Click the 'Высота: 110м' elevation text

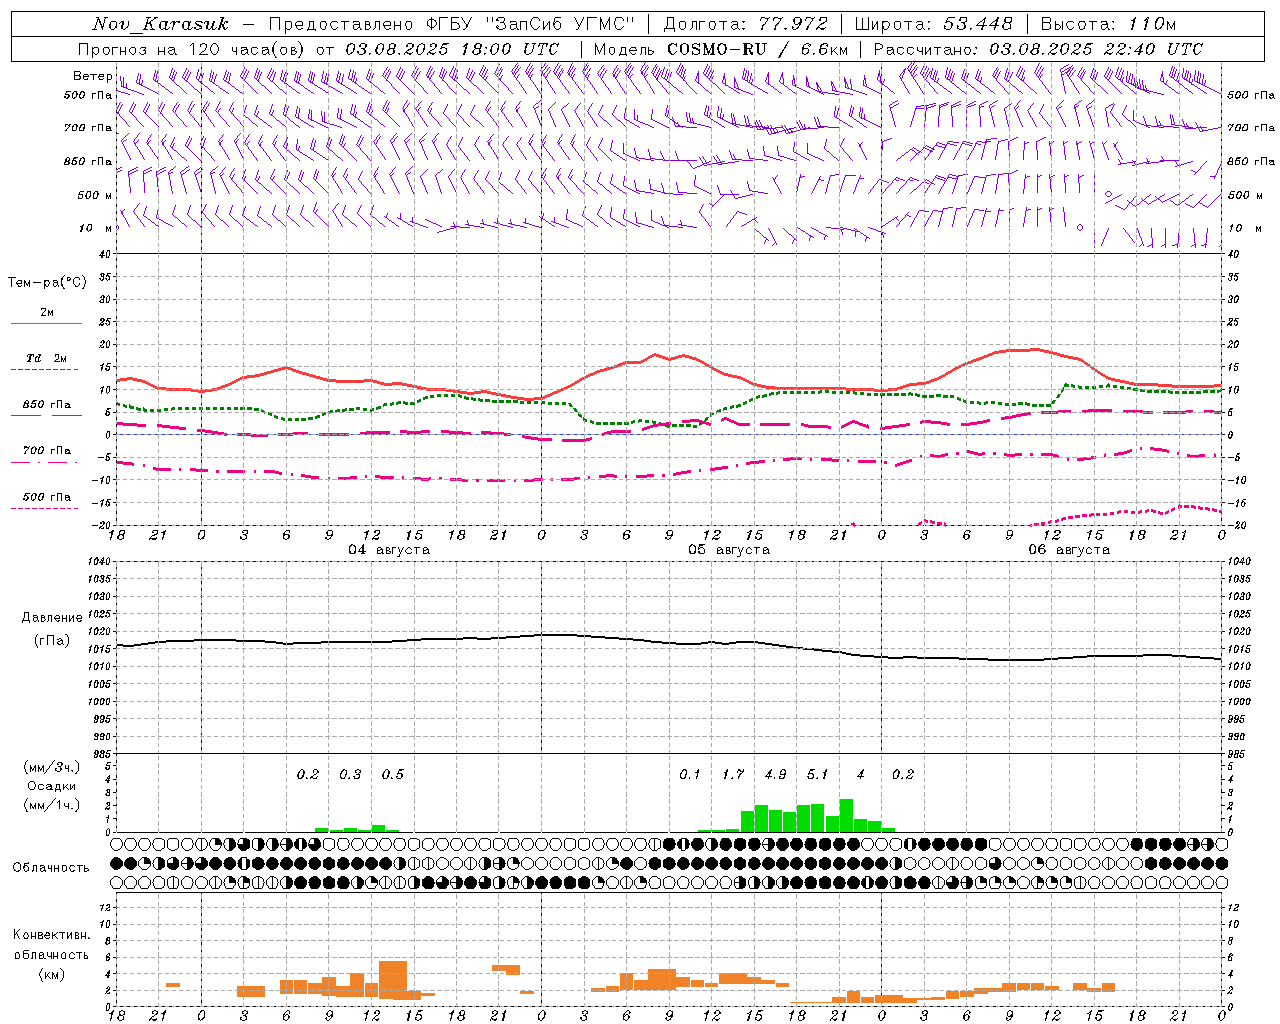point(1108,24)
